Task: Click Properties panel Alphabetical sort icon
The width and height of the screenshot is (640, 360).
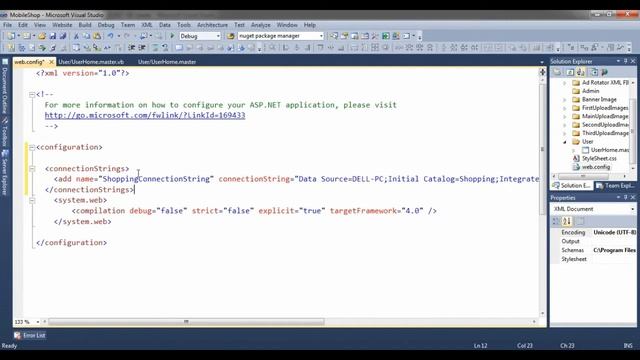Action: click(567, 221)
